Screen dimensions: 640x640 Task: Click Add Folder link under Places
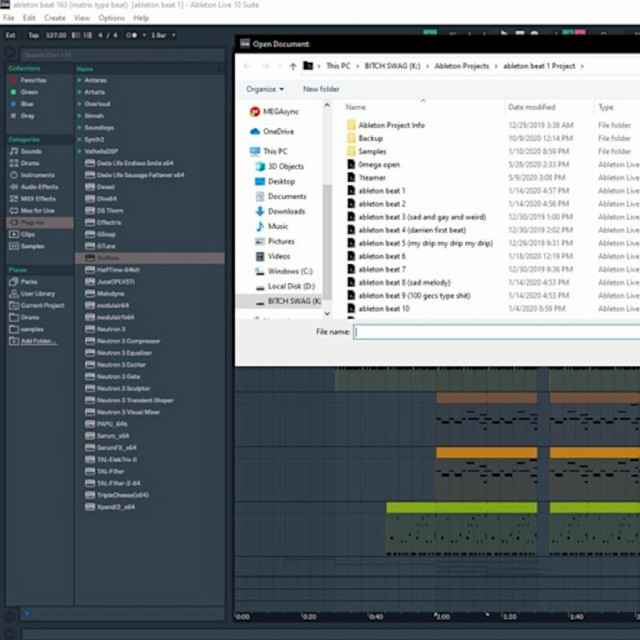click(39, 341)
